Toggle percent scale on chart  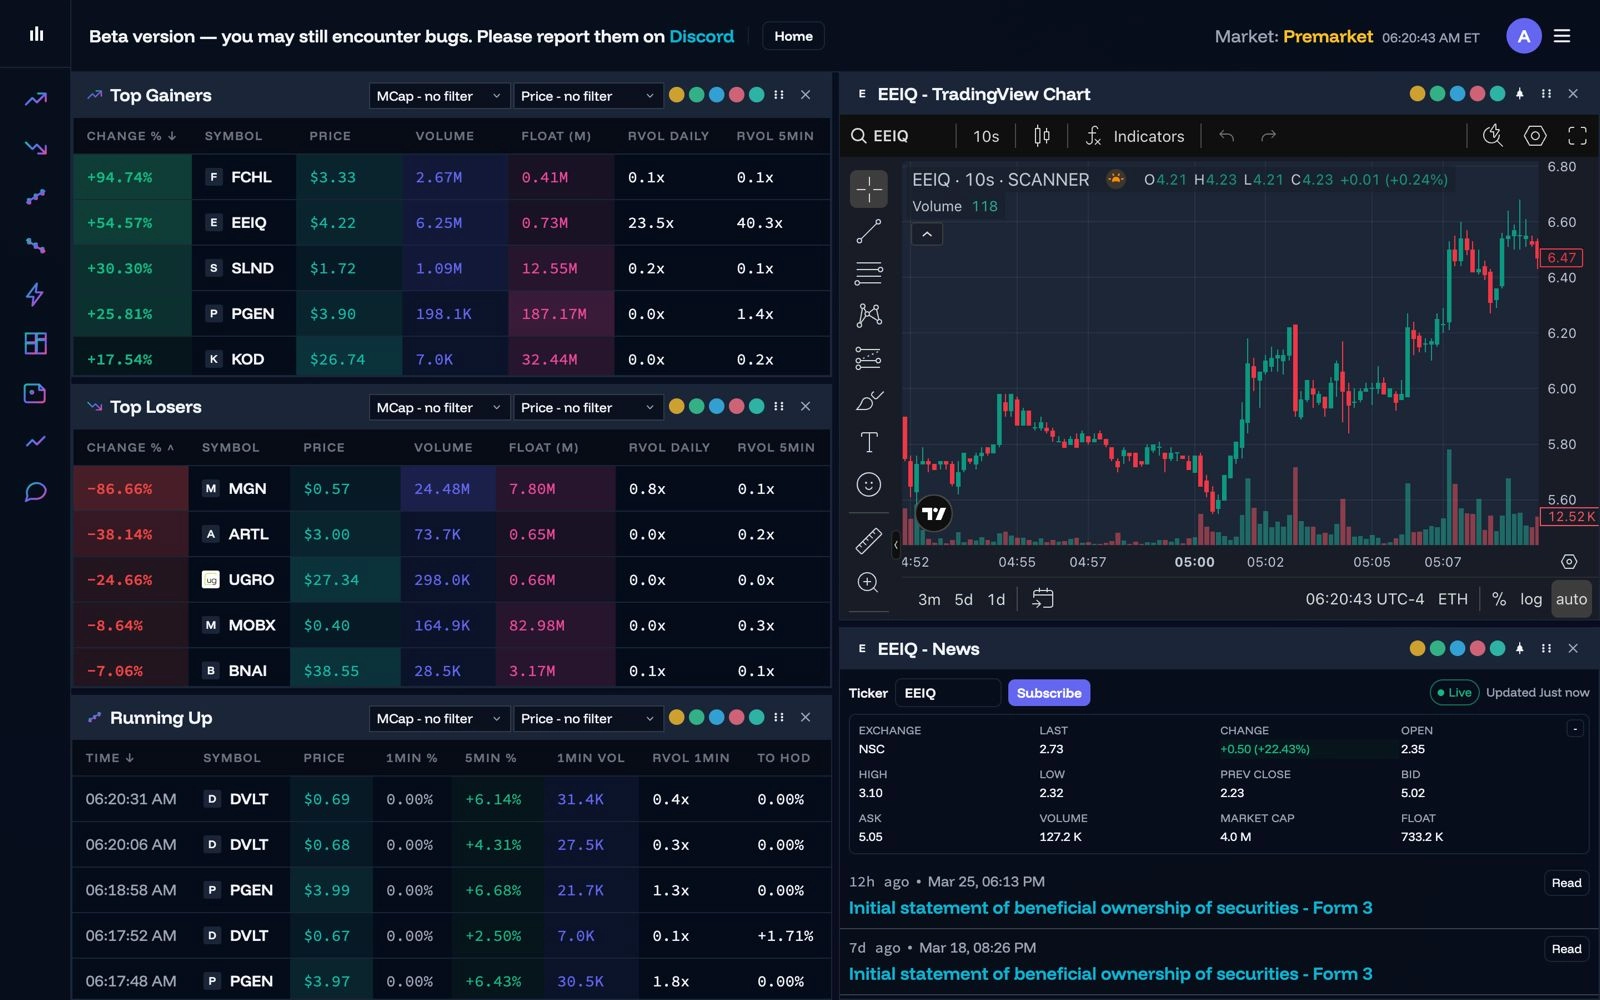tap(1498, 599)
